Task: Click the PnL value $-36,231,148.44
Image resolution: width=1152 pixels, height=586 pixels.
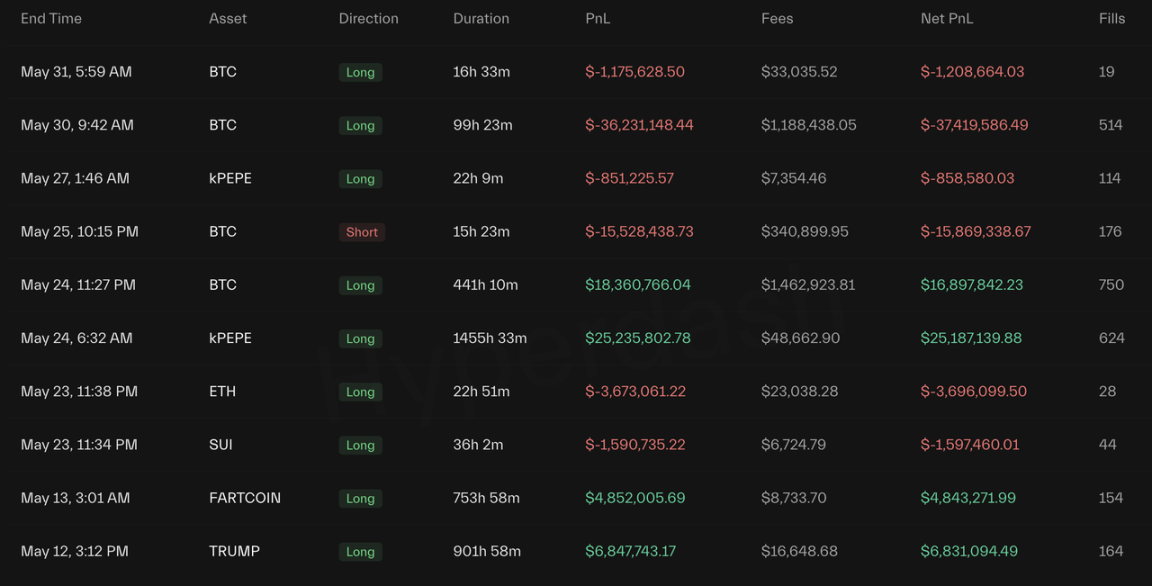Action: (639, 126)
